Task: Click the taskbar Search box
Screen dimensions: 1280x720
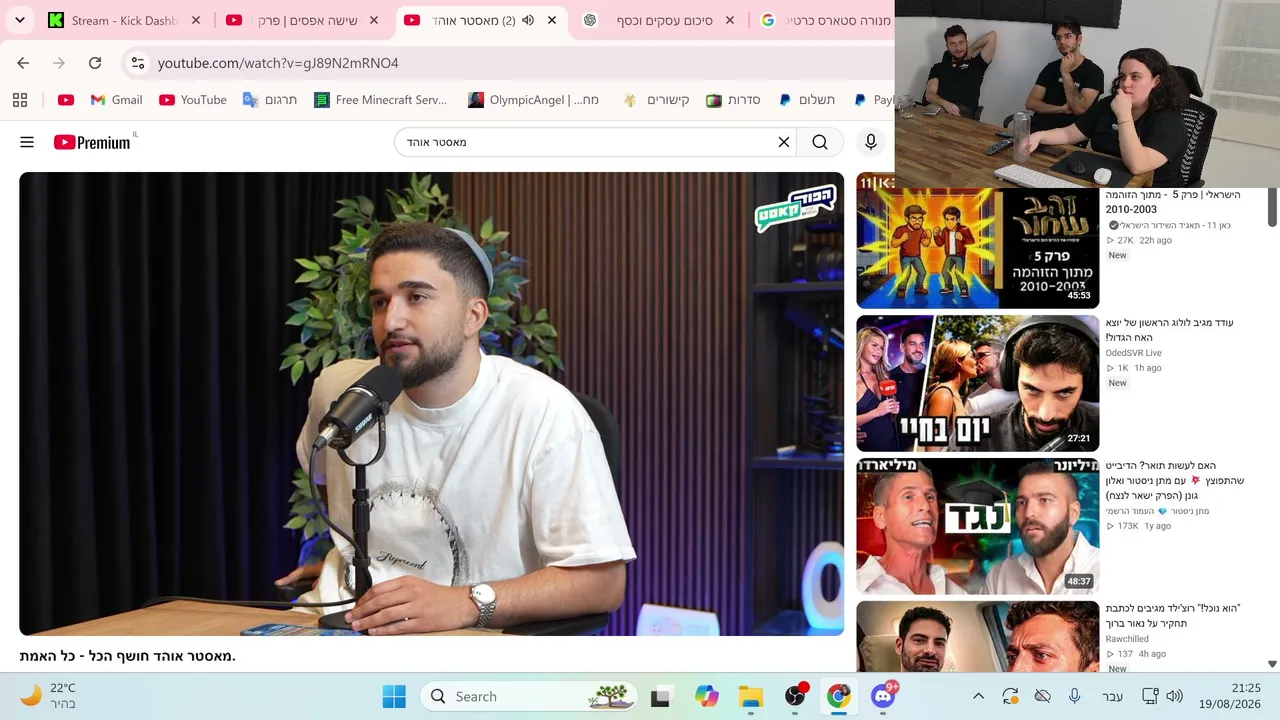Action: pos(530,696)
